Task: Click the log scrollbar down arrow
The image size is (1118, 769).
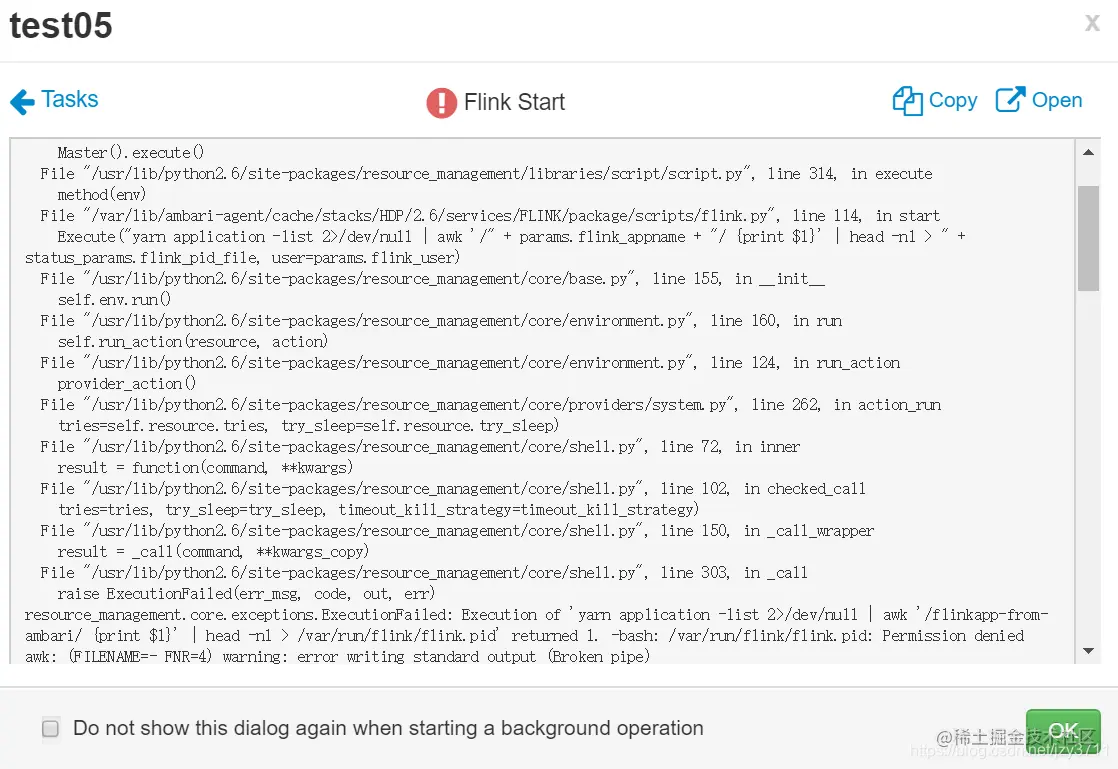Action: [x=1088, y=651]
